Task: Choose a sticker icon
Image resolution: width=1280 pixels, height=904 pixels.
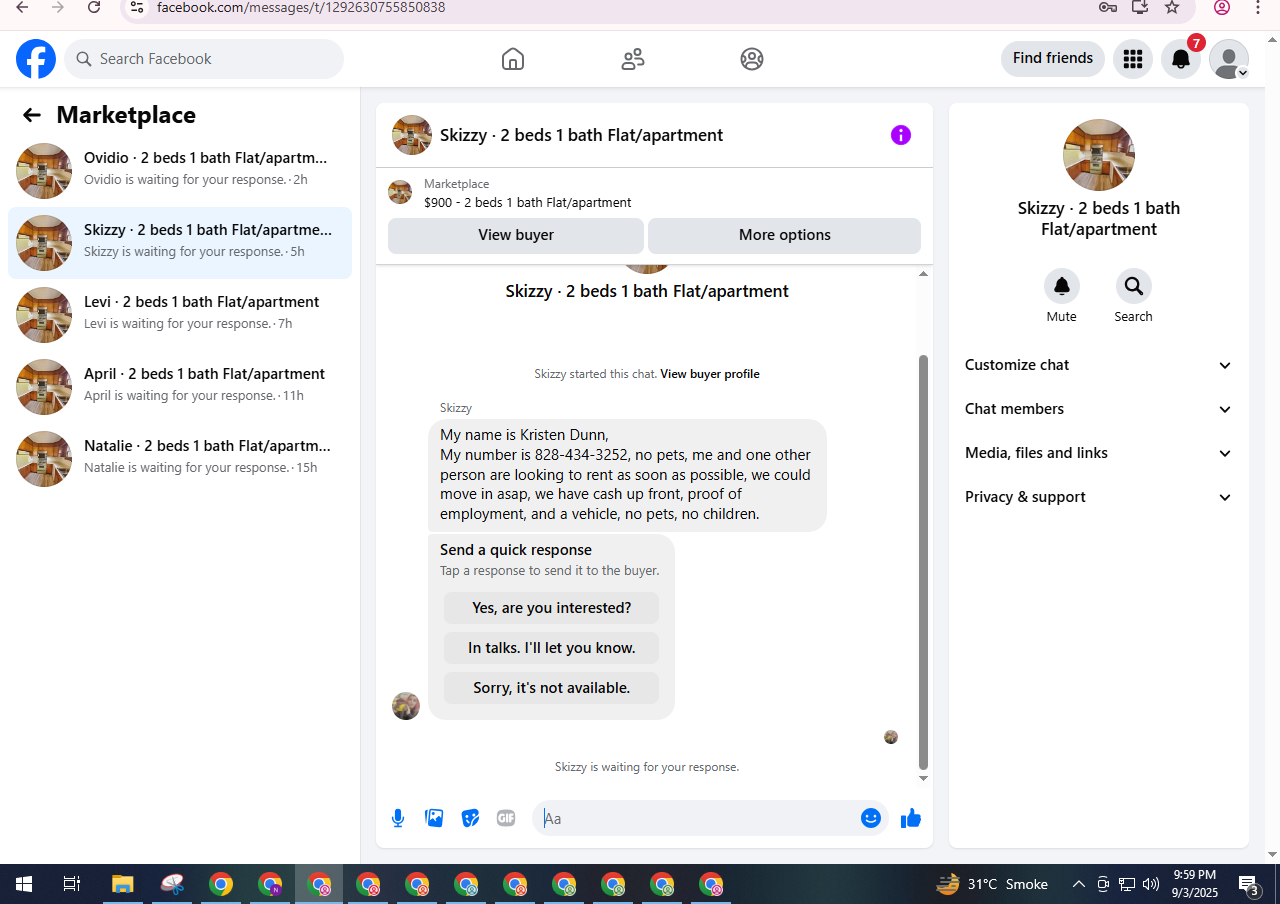Action: coord(470,818)
